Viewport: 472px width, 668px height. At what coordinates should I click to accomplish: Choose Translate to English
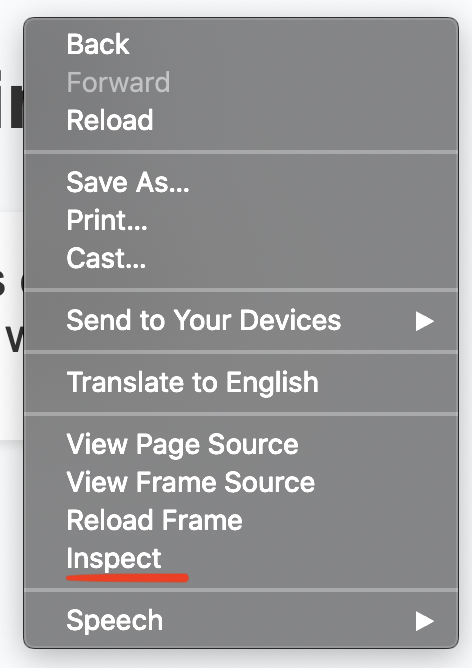click(241, 382)
